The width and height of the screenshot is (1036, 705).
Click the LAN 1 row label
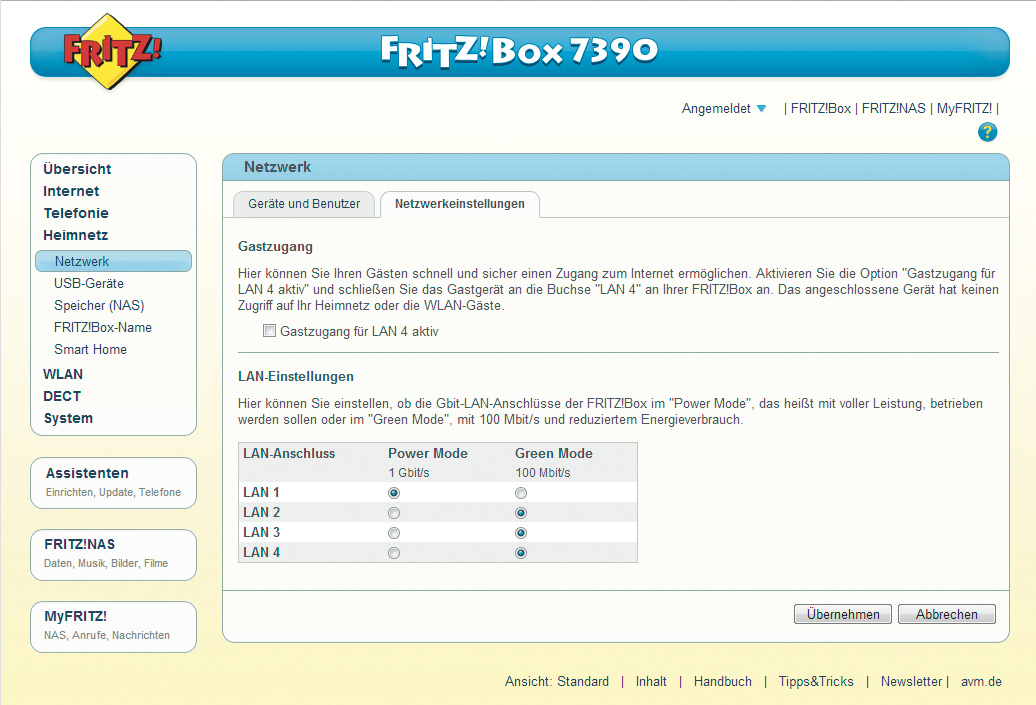(x=261, y=492)
